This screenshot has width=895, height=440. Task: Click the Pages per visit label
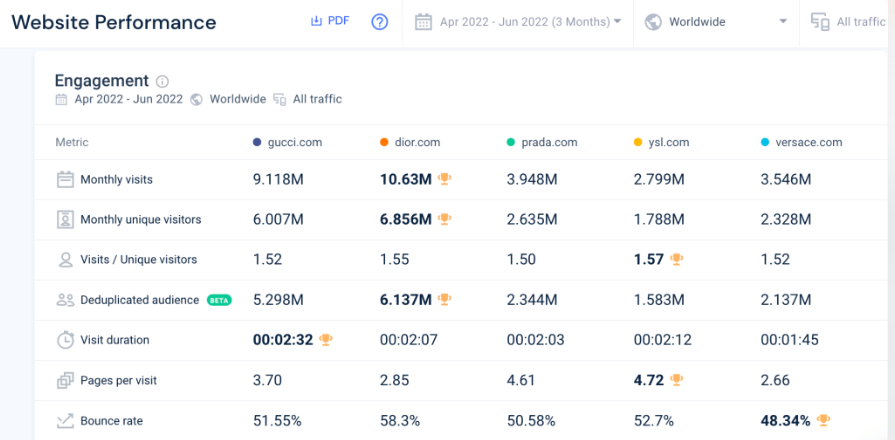(119, 380)
